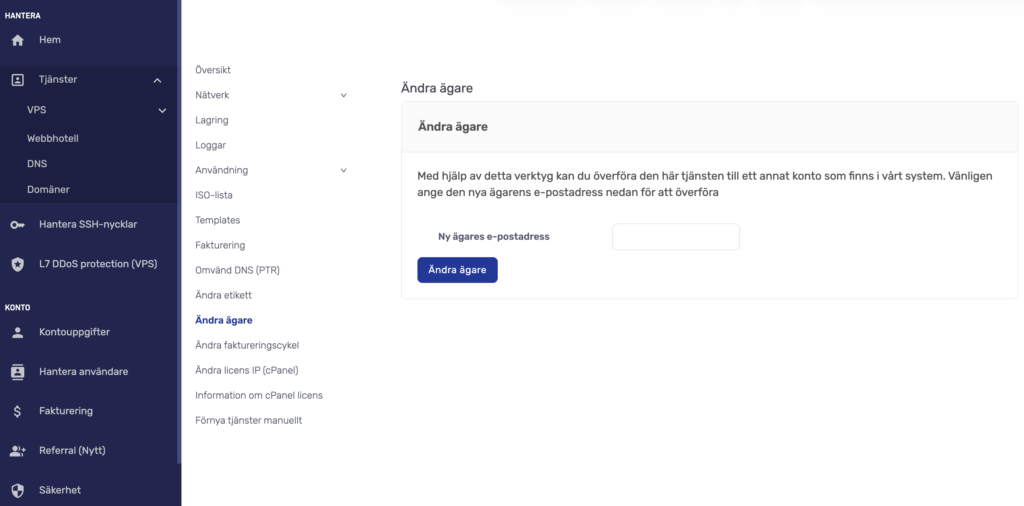Click the Hantera användare icon
The image size is (1024, 506).
tap(17, 371)
